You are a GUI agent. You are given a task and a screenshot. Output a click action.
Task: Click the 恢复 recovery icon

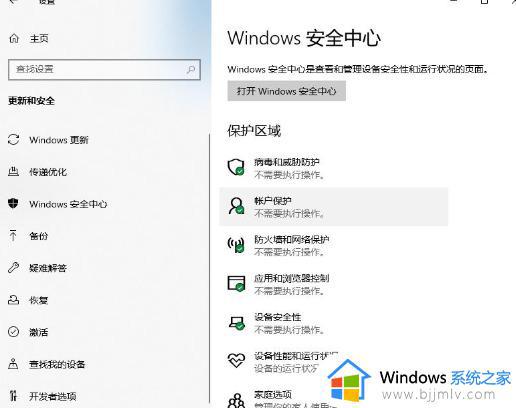[13, 300]
